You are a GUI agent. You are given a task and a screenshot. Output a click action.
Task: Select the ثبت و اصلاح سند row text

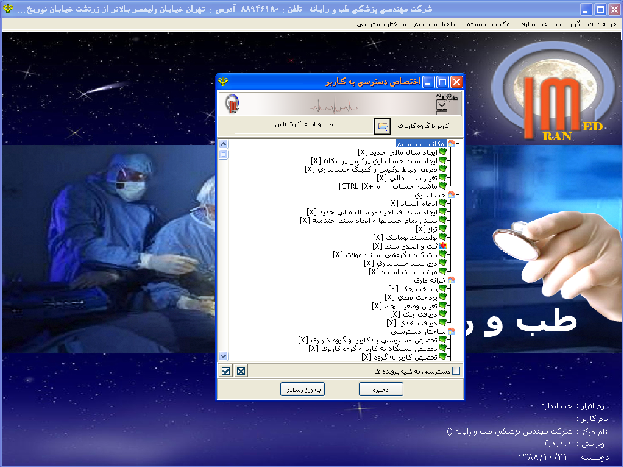[x=405, y=246]
